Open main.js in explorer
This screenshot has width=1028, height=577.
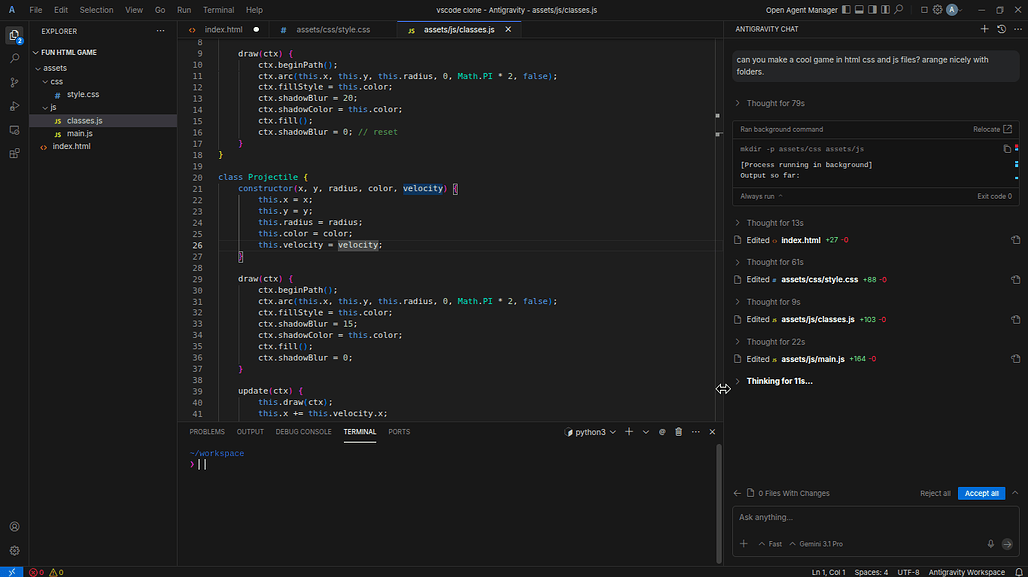[x=79, y=134]
